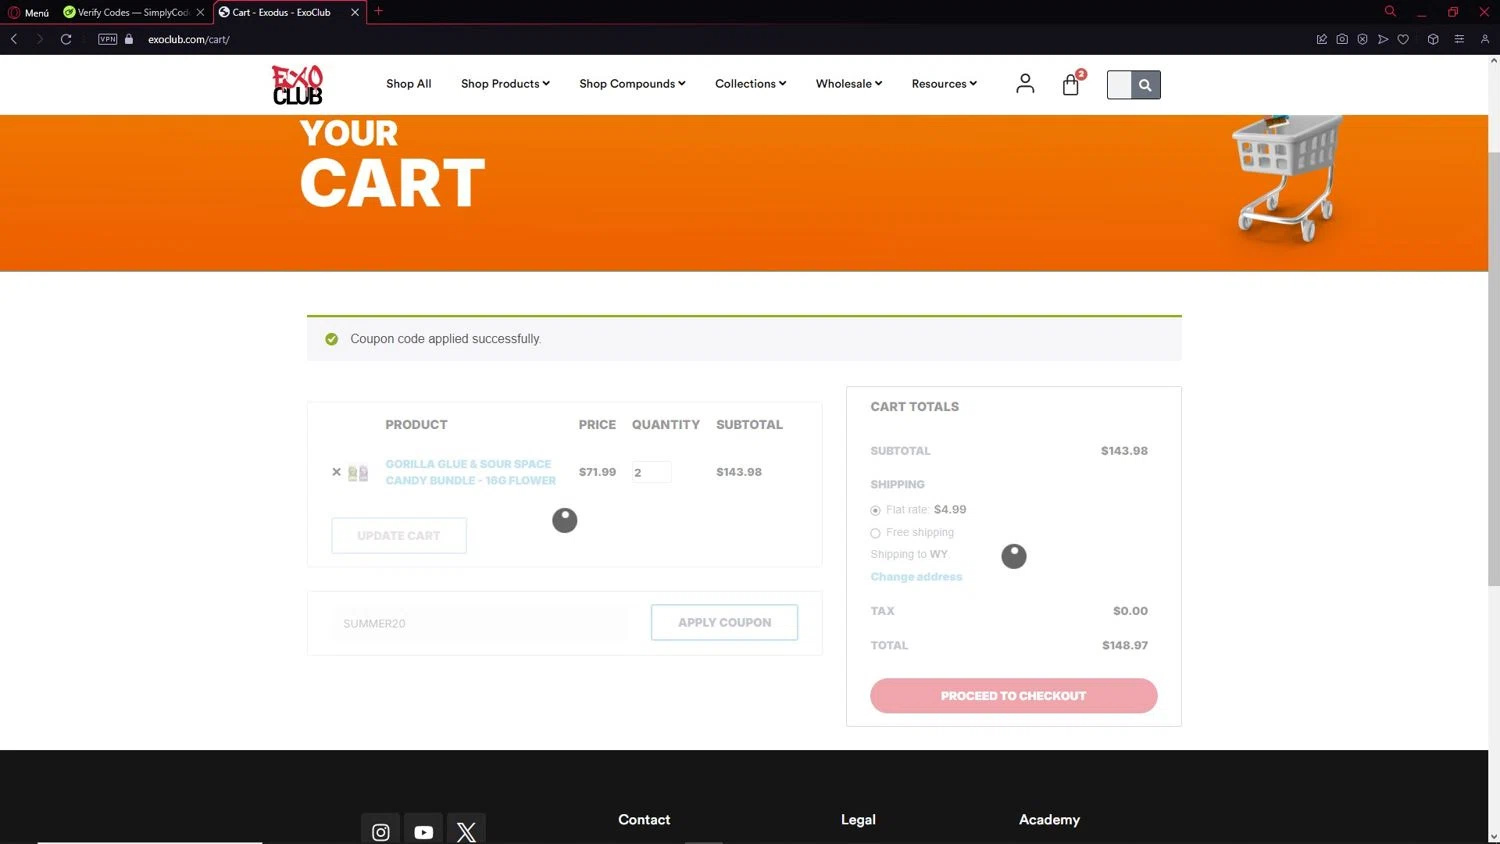Open a new browser tab
This screenshot has height=844, width=1500.
pyautogui.click(x=378, y=12)
